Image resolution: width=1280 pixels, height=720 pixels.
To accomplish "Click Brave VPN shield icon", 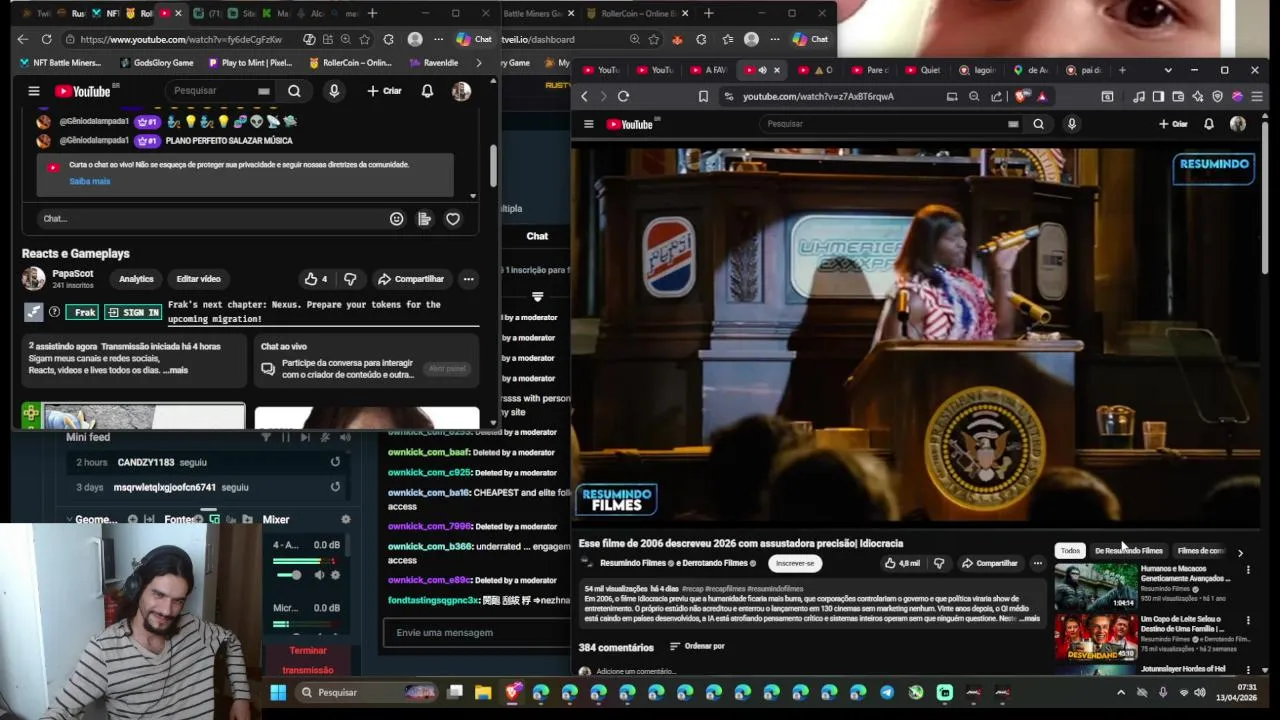I will [1217, 96].
